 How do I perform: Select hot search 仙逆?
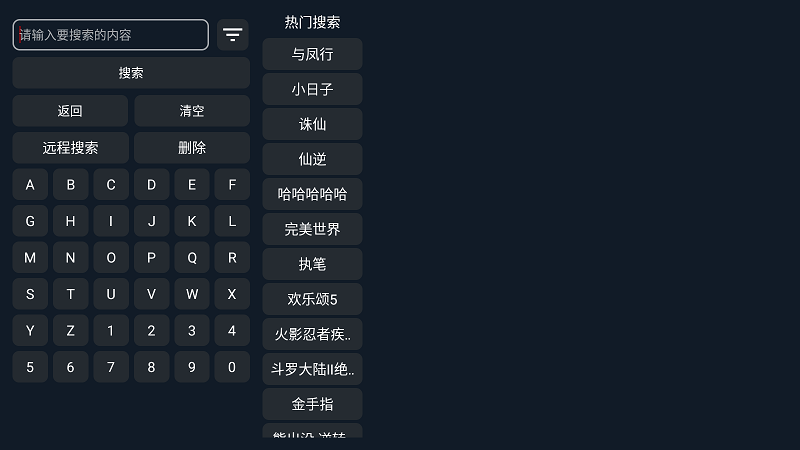(x=312, y=159)
